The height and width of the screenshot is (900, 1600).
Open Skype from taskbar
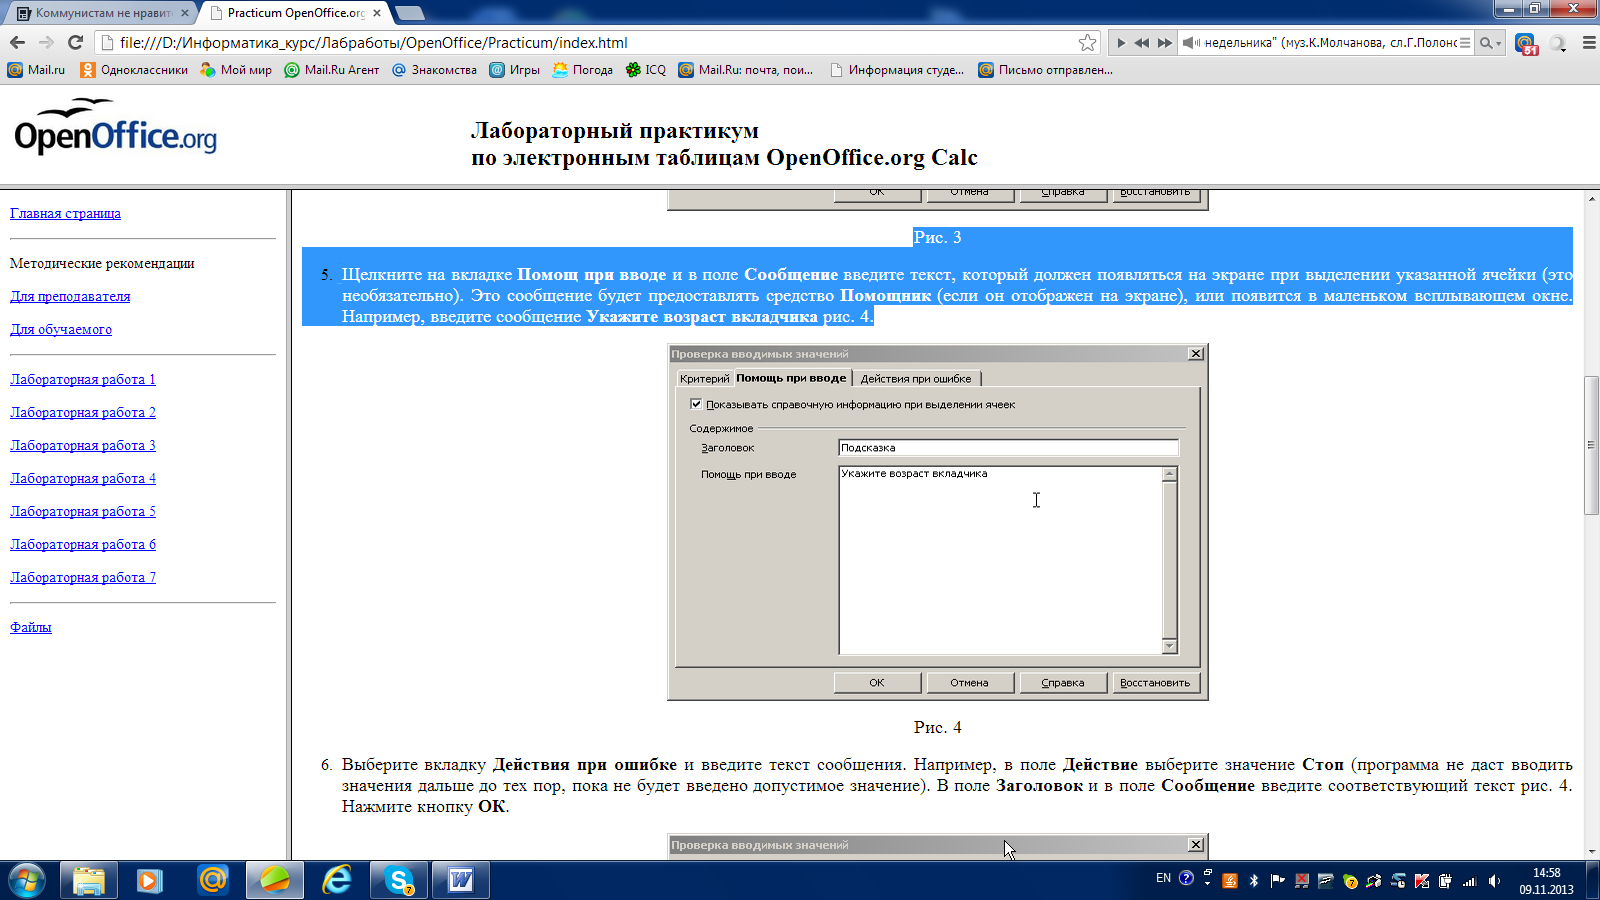399,880
